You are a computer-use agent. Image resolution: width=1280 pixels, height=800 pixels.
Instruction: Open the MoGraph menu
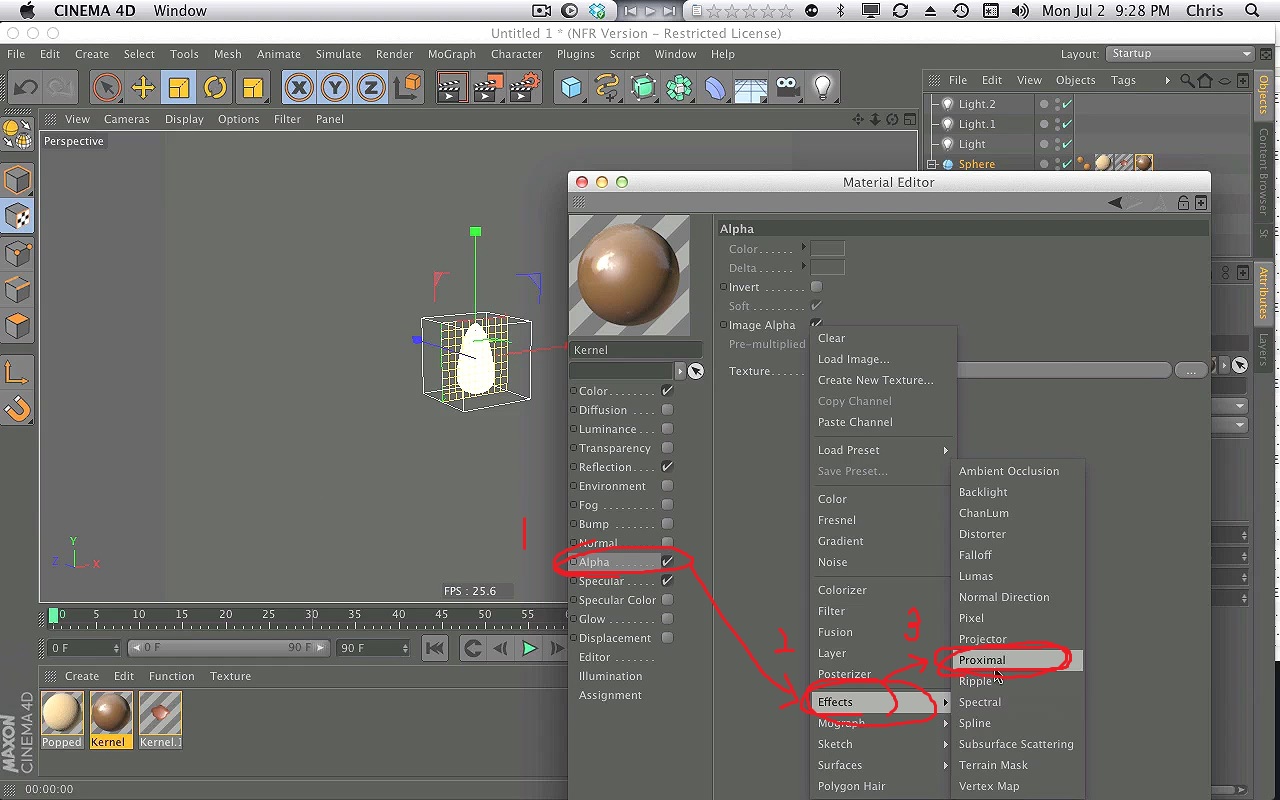[452, 54]
